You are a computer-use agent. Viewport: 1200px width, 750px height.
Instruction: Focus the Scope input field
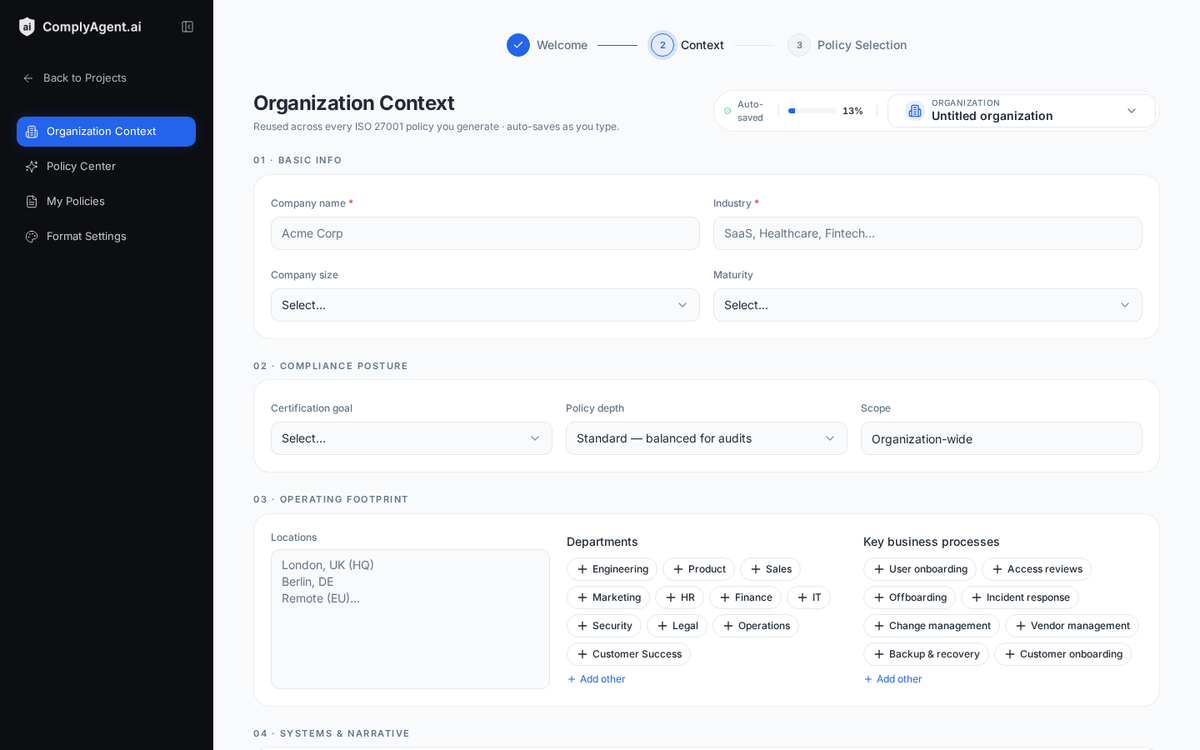(1001, 438)
